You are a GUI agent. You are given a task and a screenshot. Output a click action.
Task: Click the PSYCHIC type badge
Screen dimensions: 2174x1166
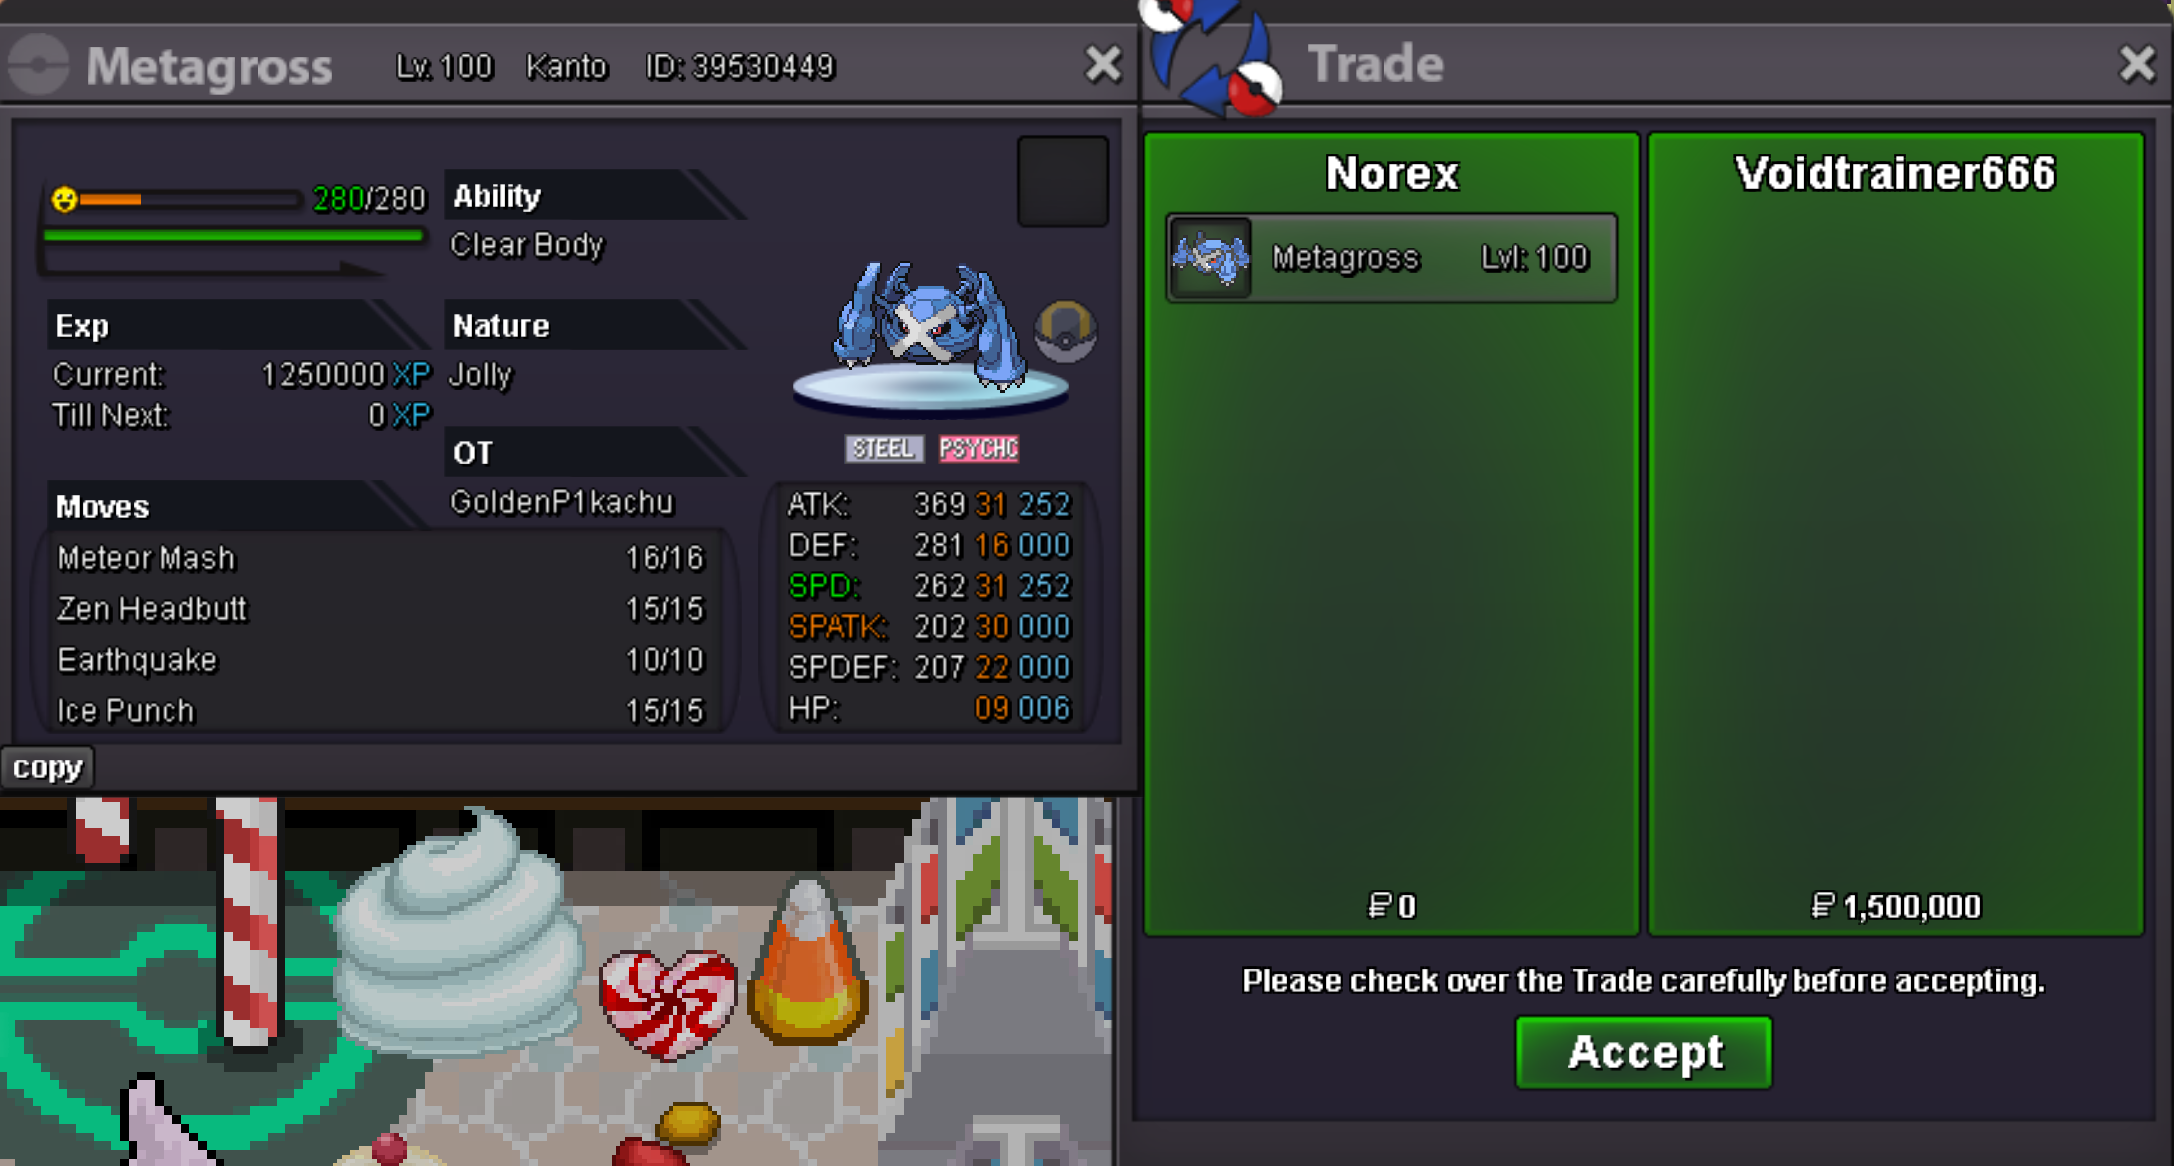click(978, 448)
